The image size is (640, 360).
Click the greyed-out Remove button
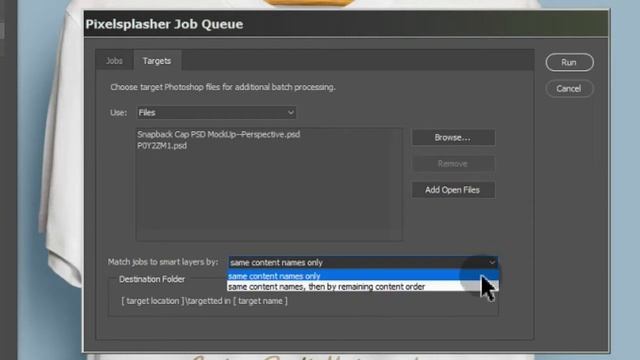tap(453, 164)
